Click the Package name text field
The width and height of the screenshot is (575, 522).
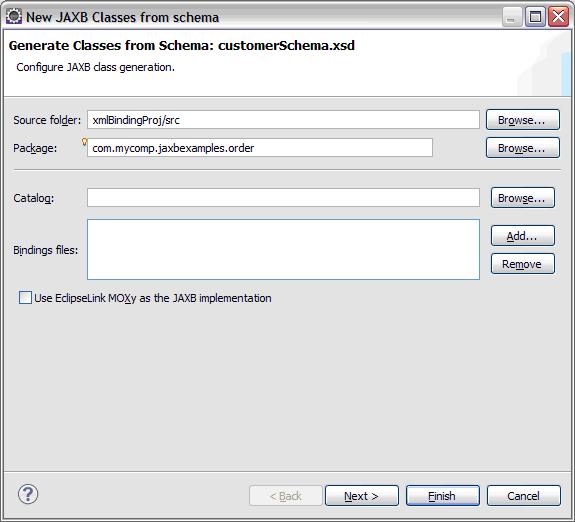click(260, 147)
